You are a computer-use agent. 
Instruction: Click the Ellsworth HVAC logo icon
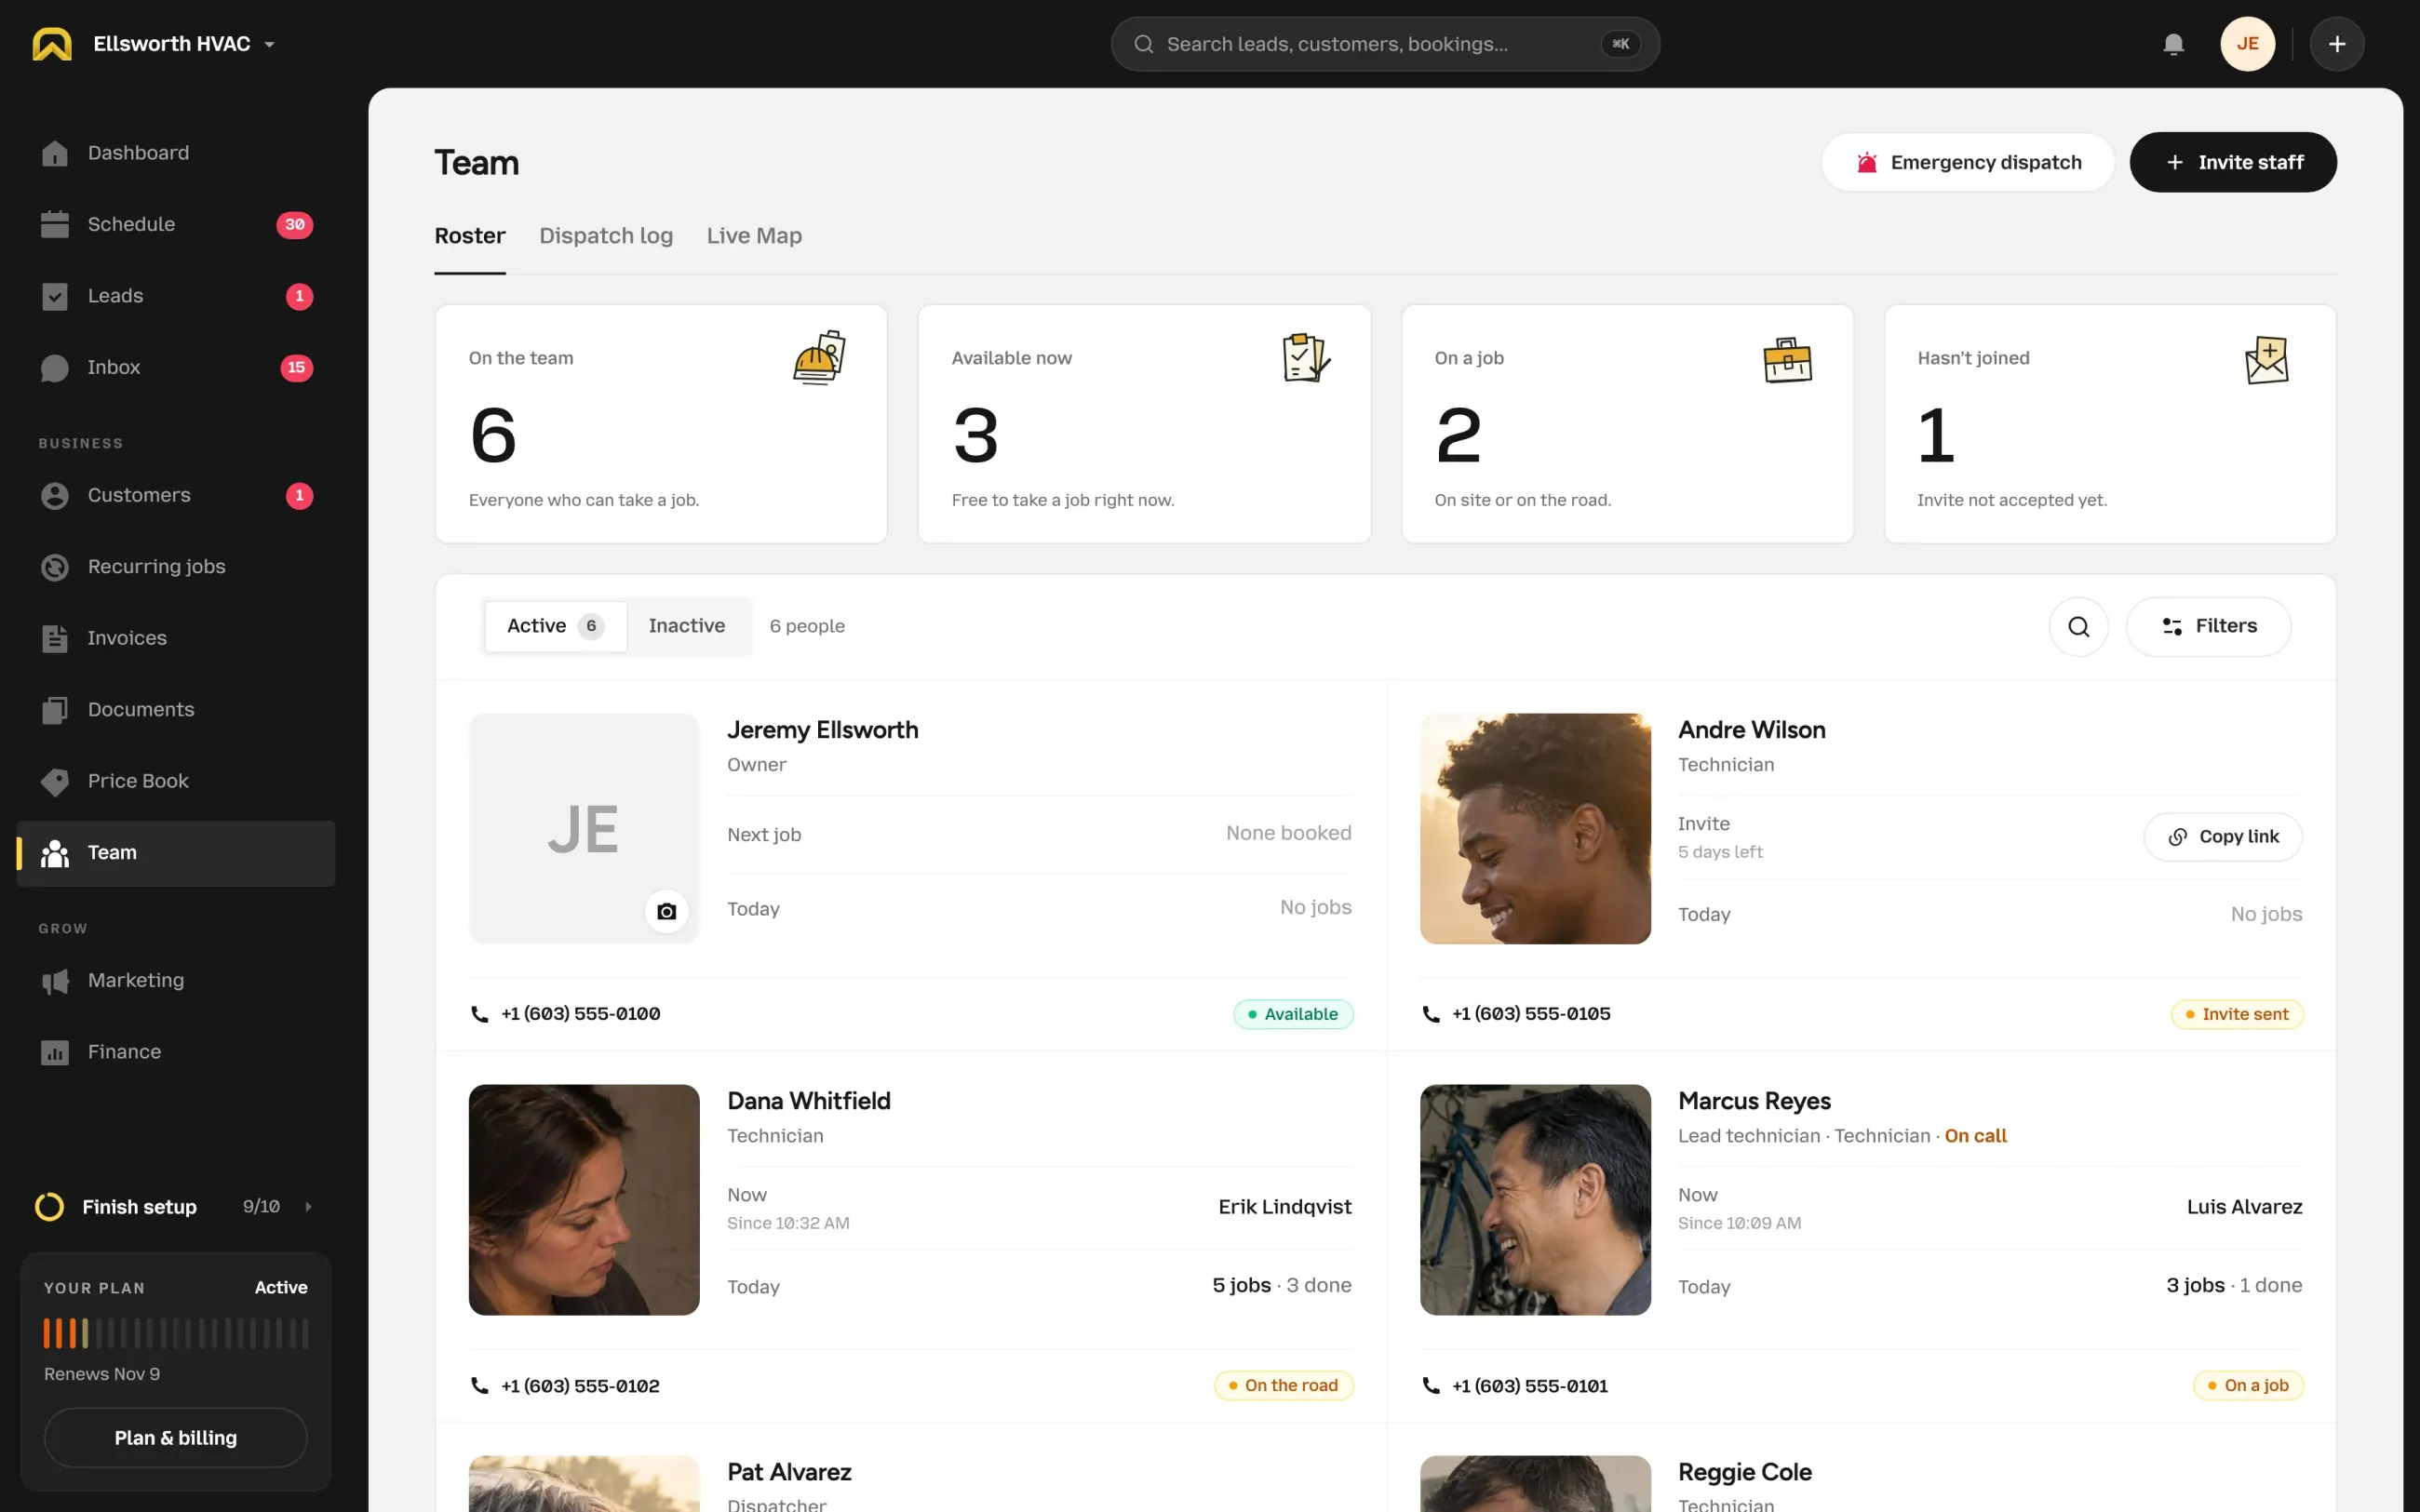click(52, 44)
